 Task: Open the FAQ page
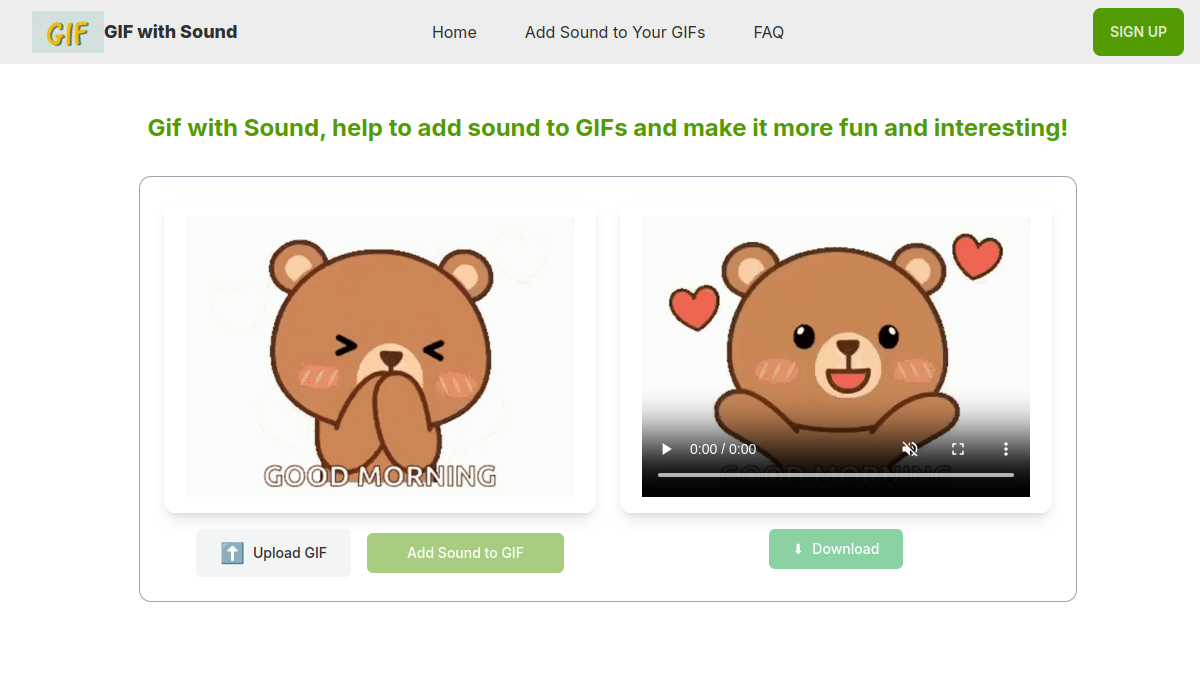(769, 32)
